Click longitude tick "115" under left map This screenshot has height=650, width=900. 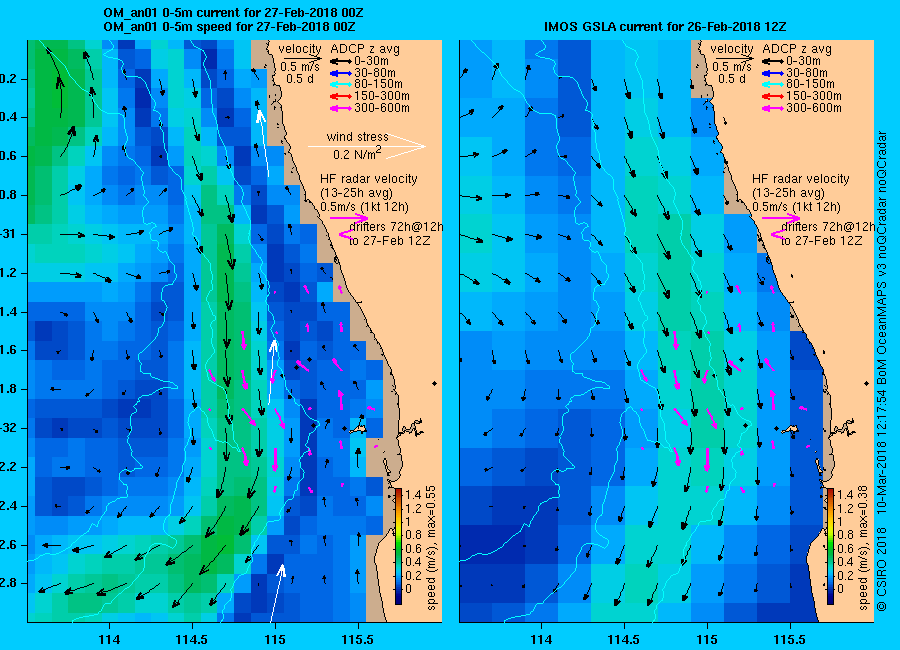pos(275,639)
